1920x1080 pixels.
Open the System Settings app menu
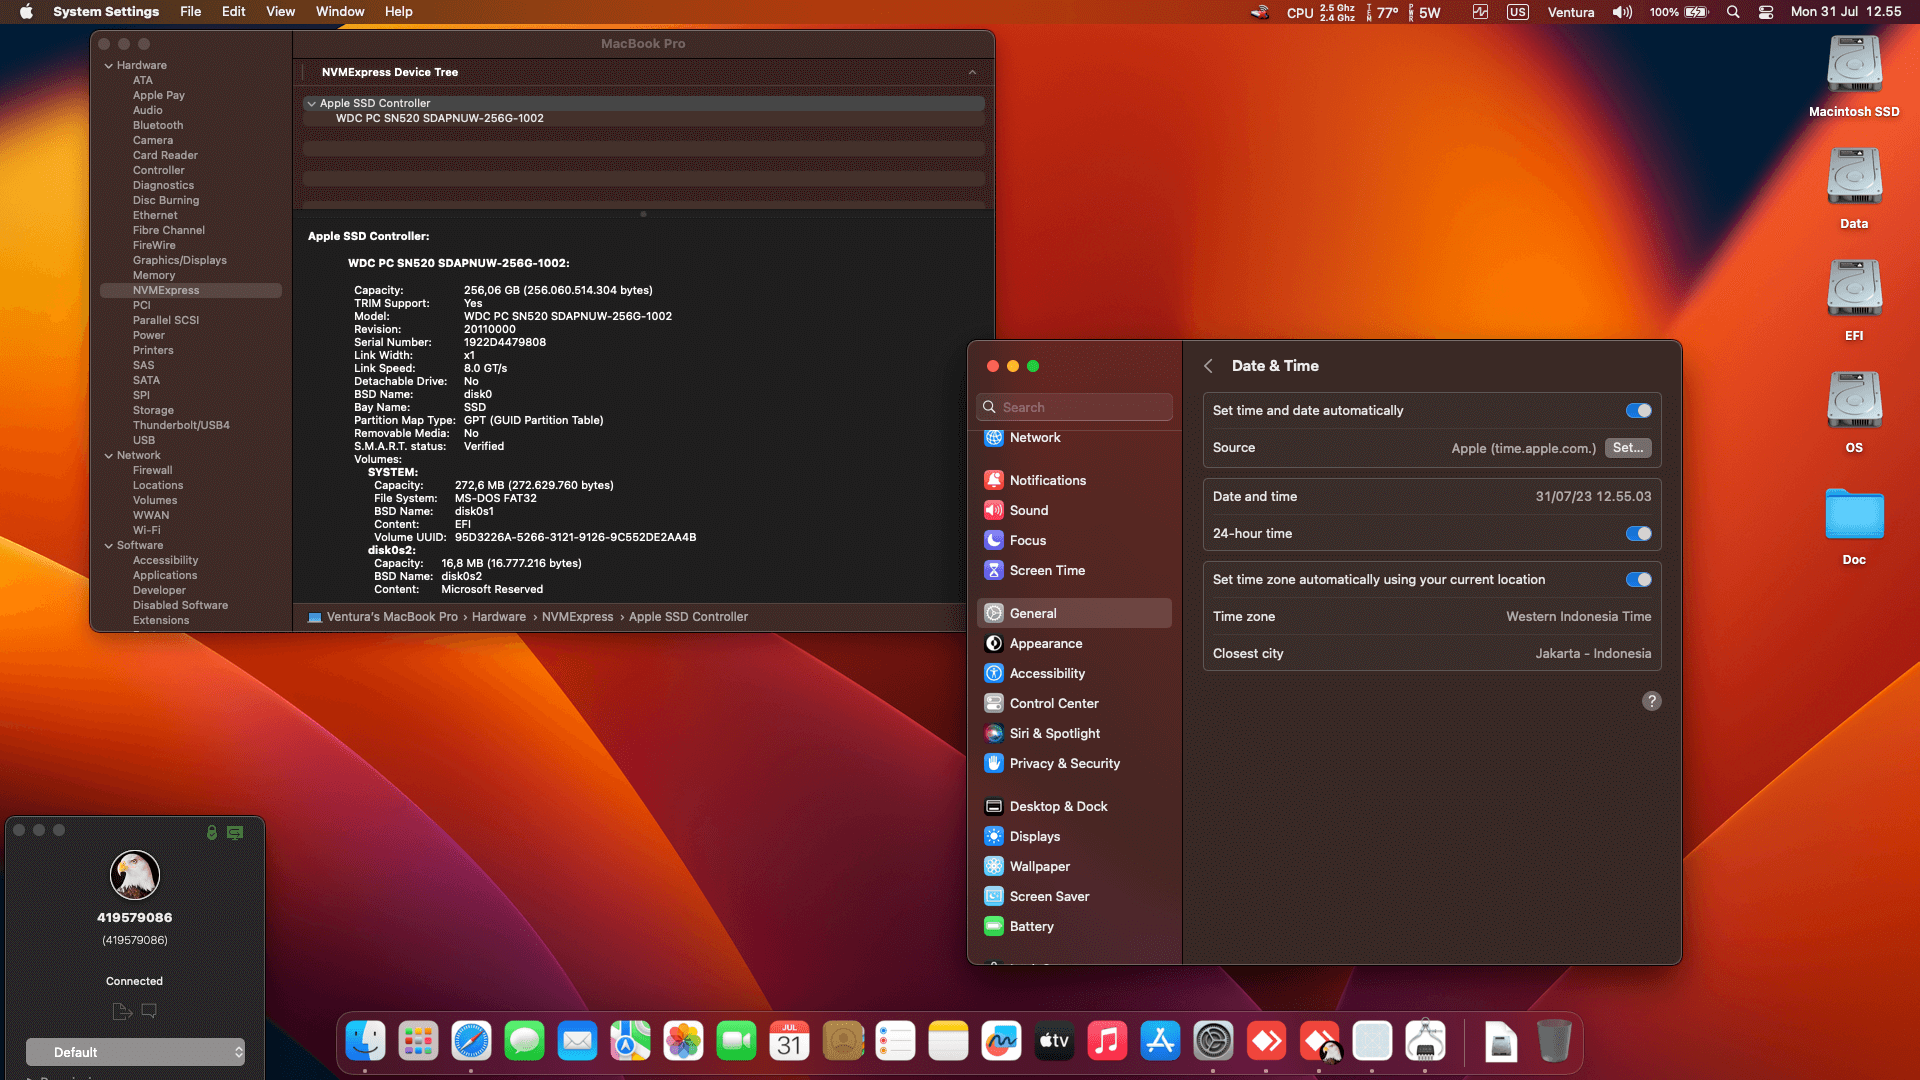pos(106,12)
